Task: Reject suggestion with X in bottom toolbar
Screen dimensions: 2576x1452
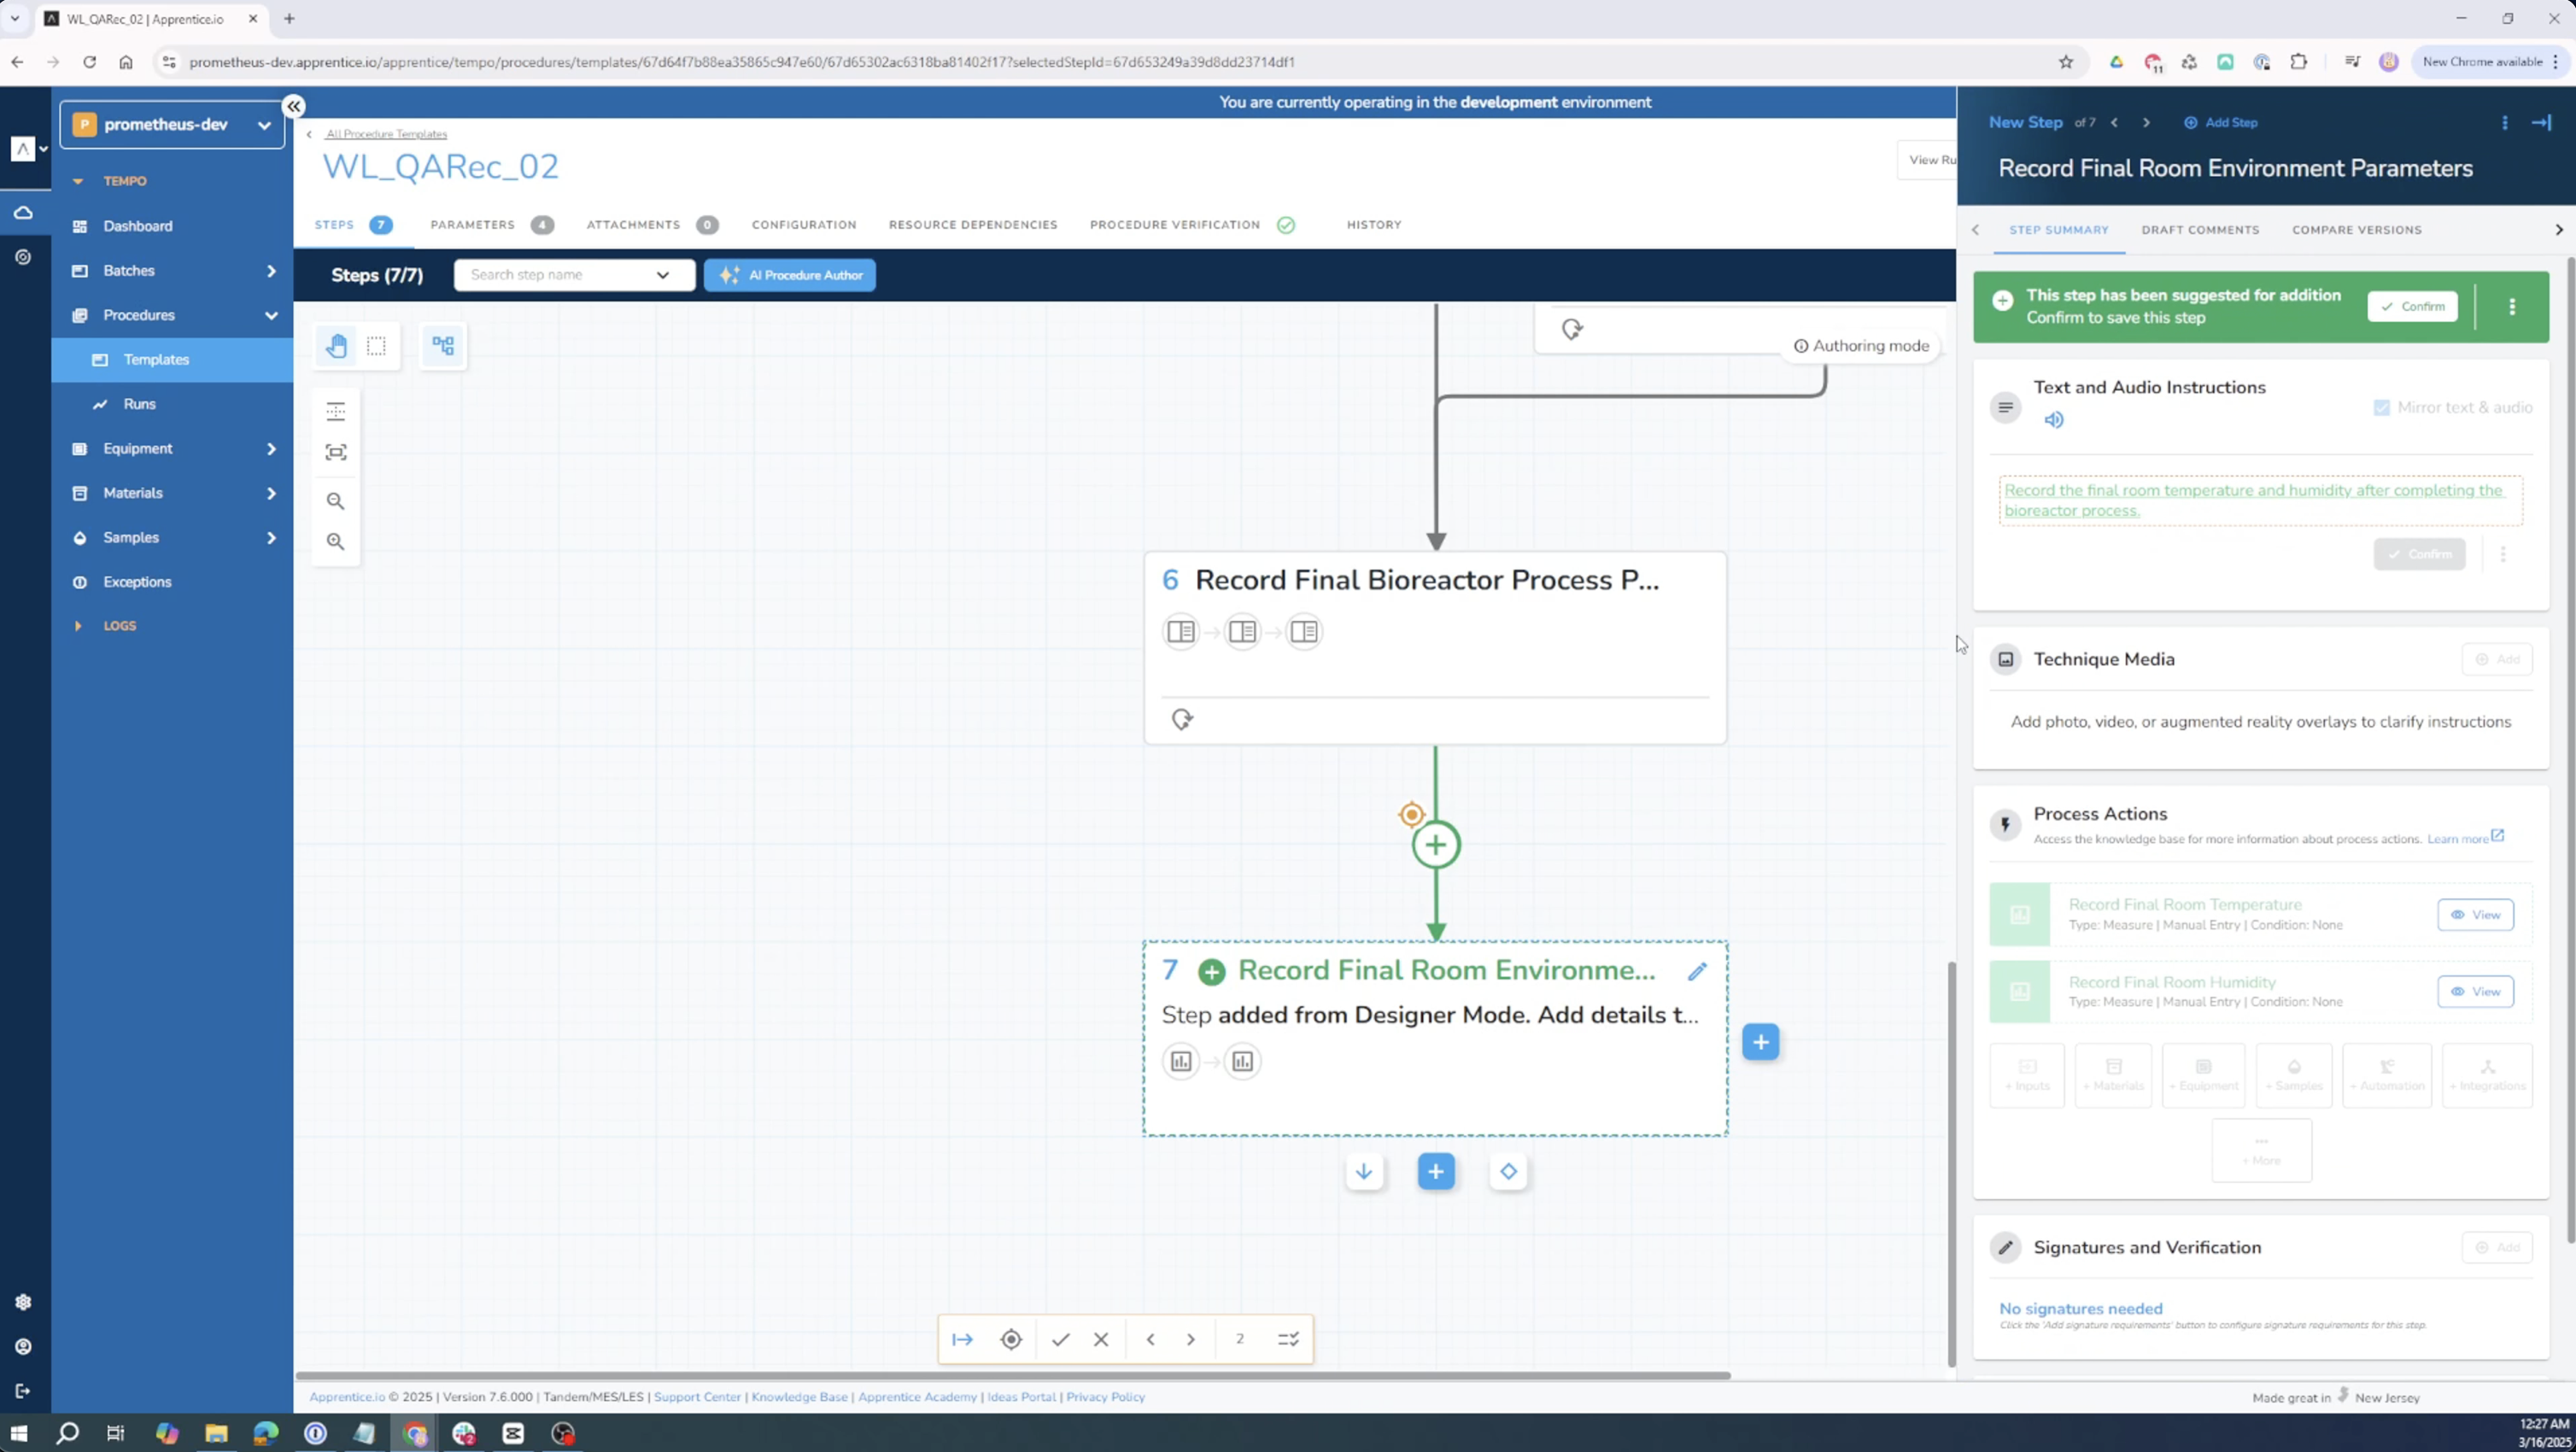Action: pyautogui.click(x=1101, y=1339)
